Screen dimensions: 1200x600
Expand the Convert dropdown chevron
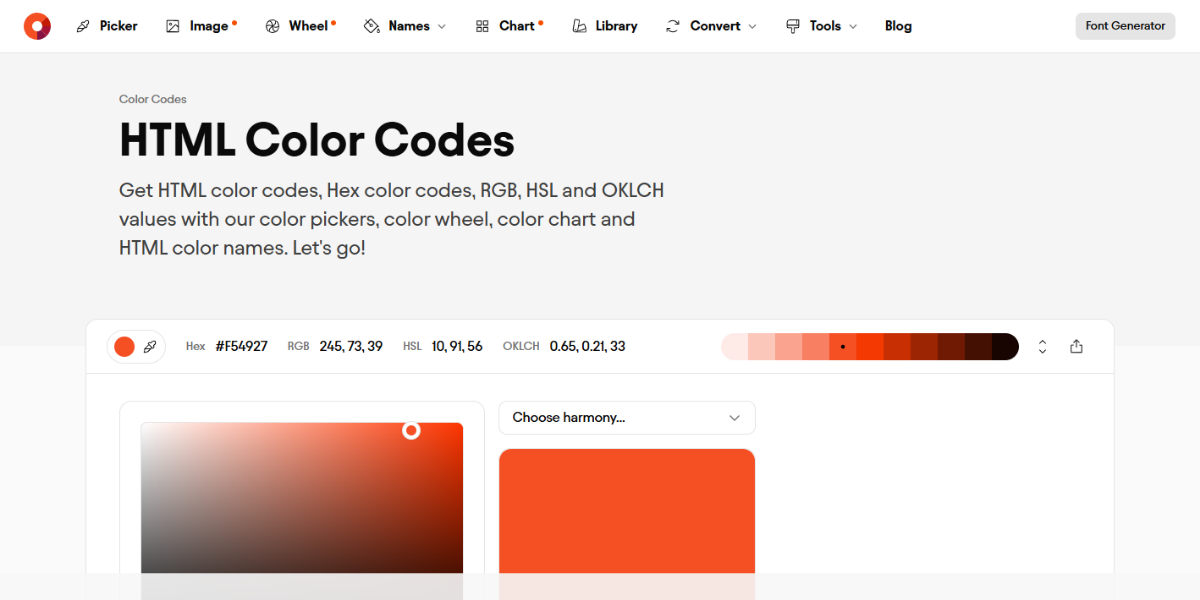click(x=750, y=26)
